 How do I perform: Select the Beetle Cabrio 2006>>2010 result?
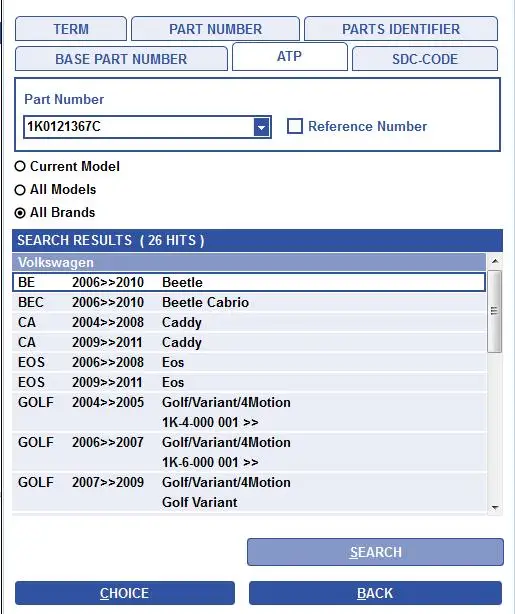(x=249, y=302)
